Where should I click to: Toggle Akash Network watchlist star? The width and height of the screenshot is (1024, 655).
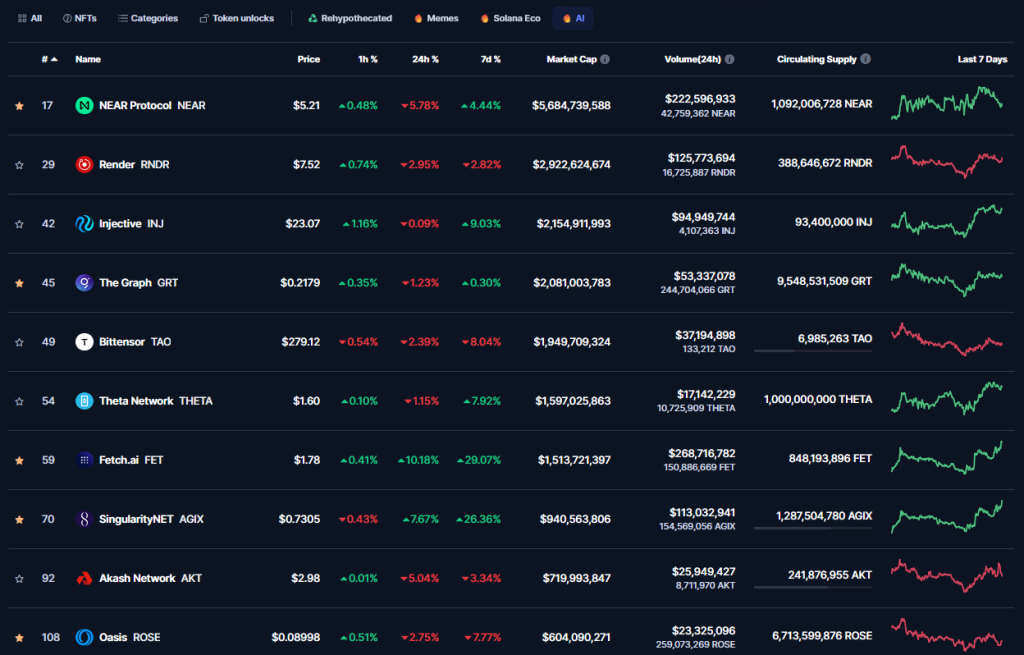[20, 579]
